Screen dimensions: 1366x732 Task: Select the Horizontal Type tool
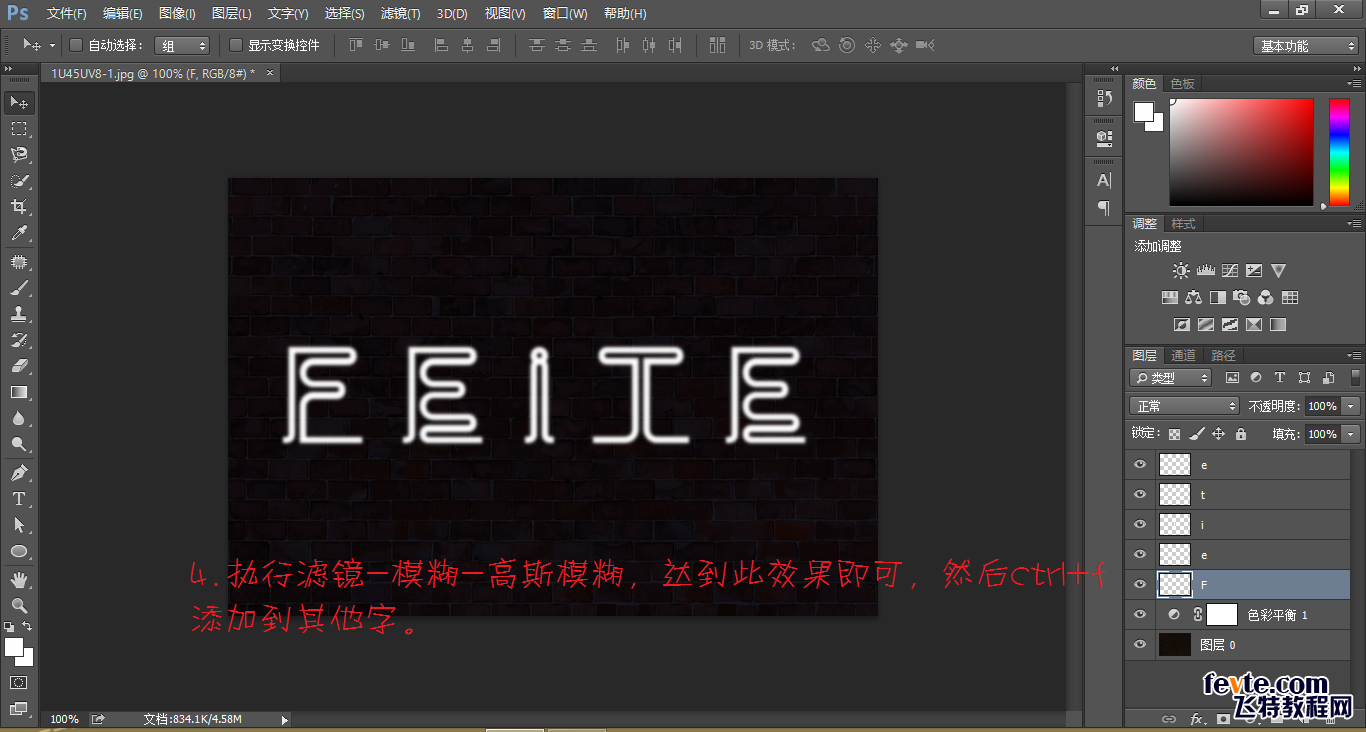[x=19, y=499]
